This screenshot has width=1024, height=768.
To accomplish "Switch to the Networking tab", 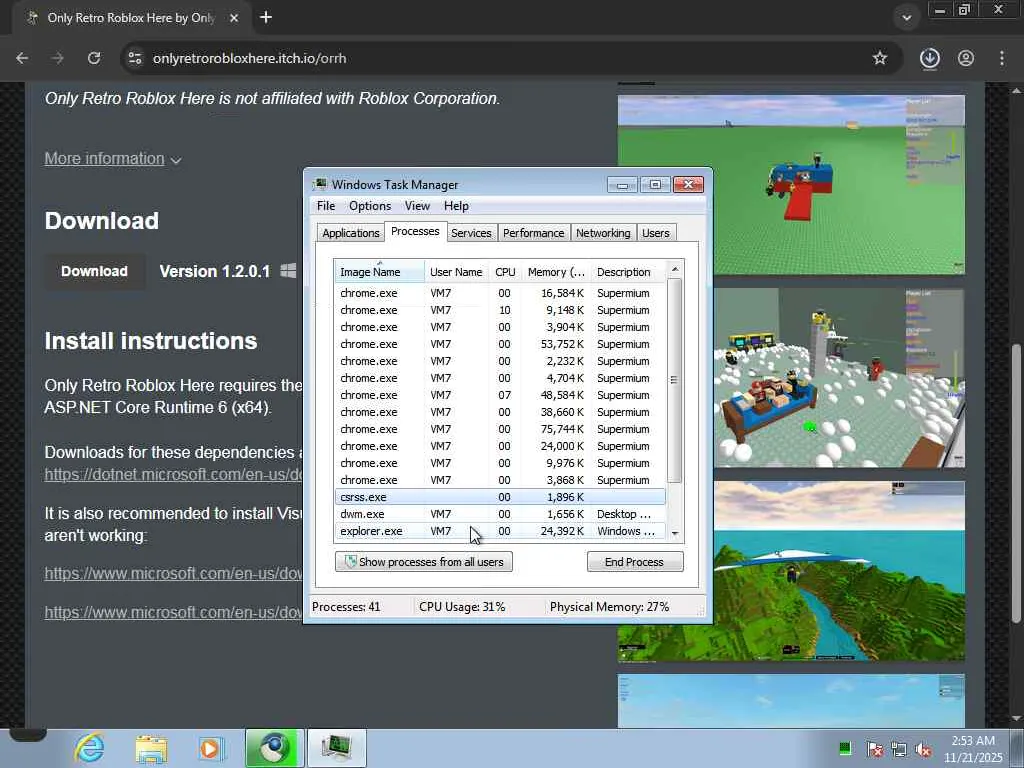I will [x=603, y=233].
